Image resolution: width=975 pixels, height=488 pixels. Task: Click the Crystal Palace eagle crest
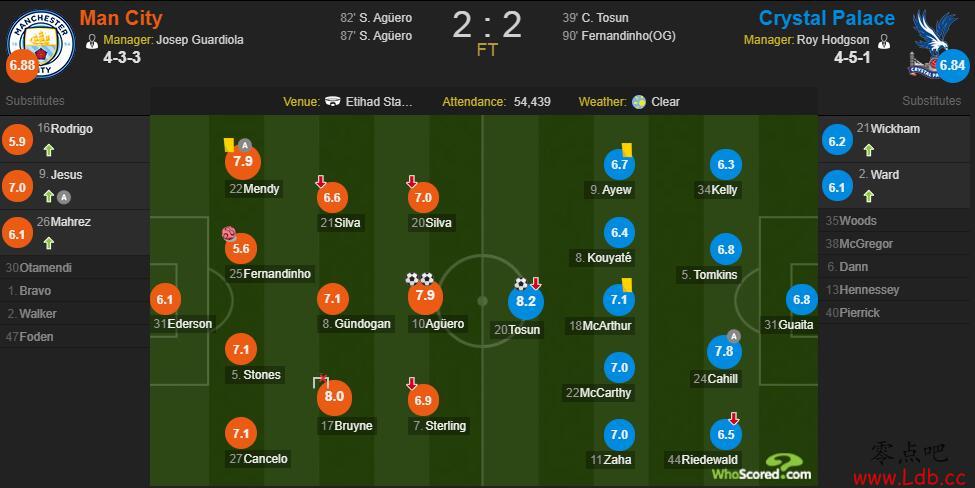click(933, 44)
